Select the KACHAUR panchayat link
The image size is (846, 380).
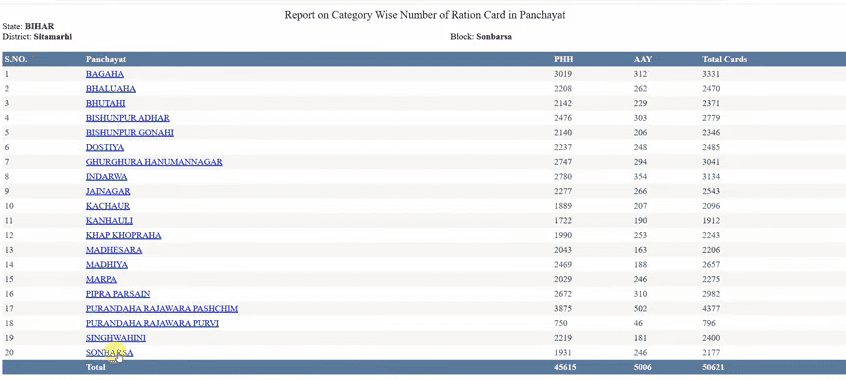click(x=107, y=206)
